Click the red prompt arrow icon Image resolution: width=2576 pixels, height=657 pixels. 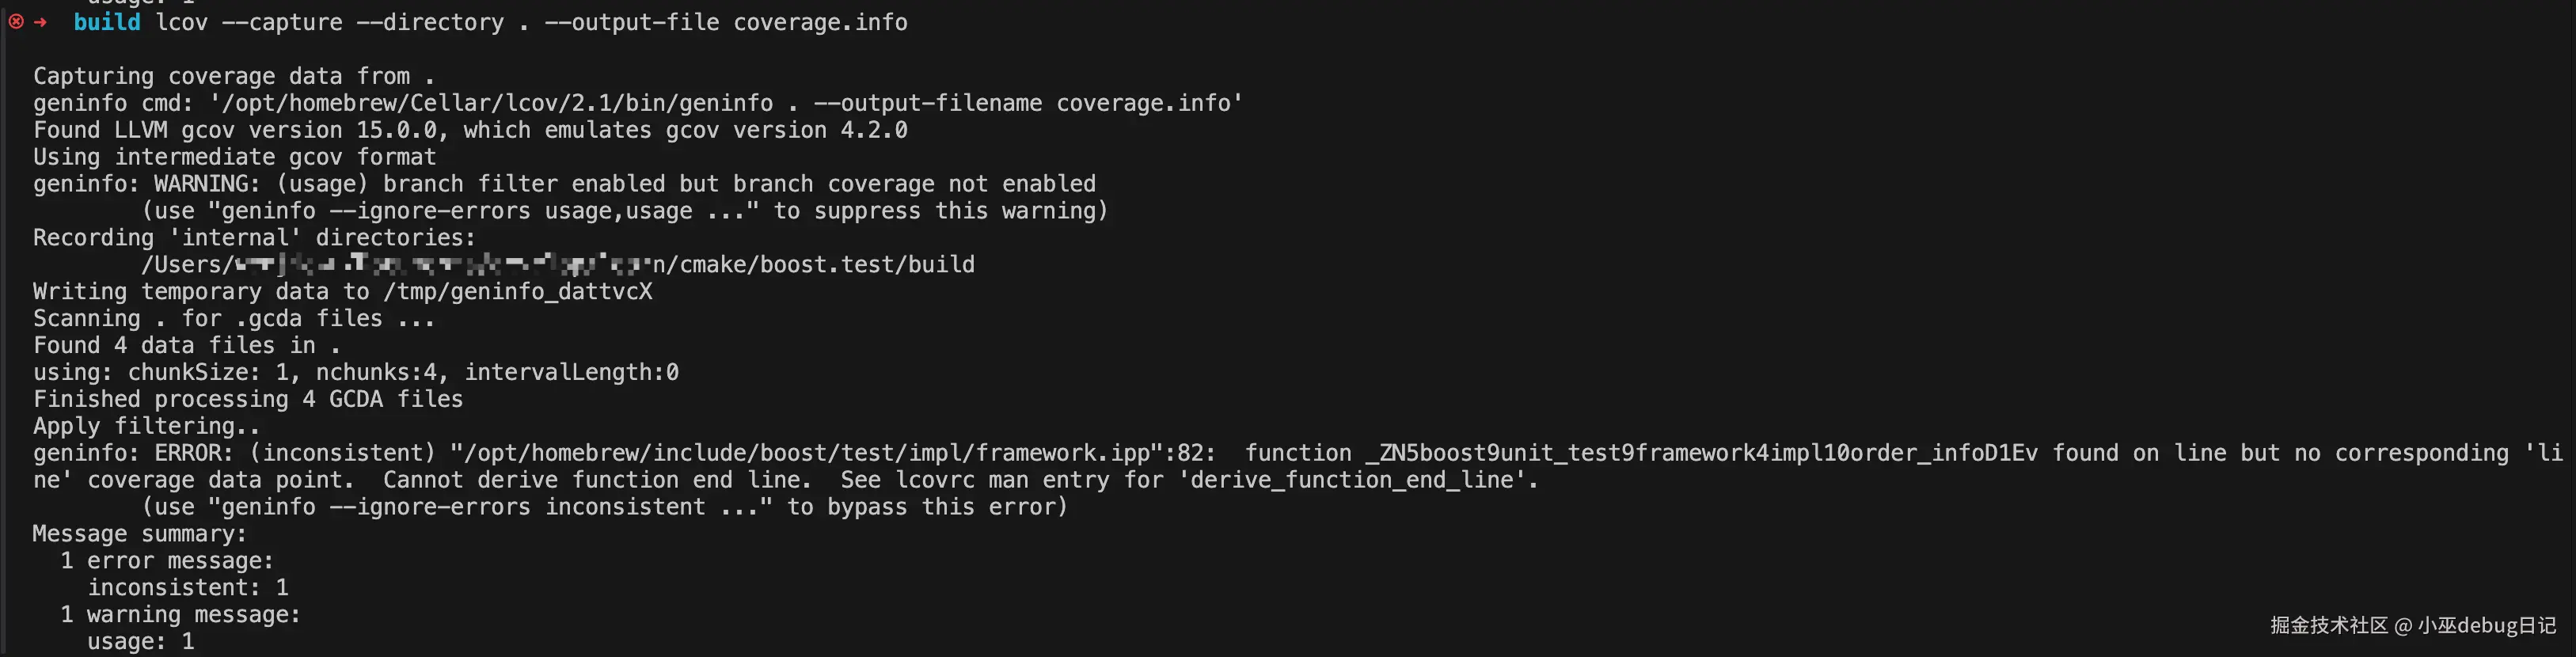coord(41,22)
